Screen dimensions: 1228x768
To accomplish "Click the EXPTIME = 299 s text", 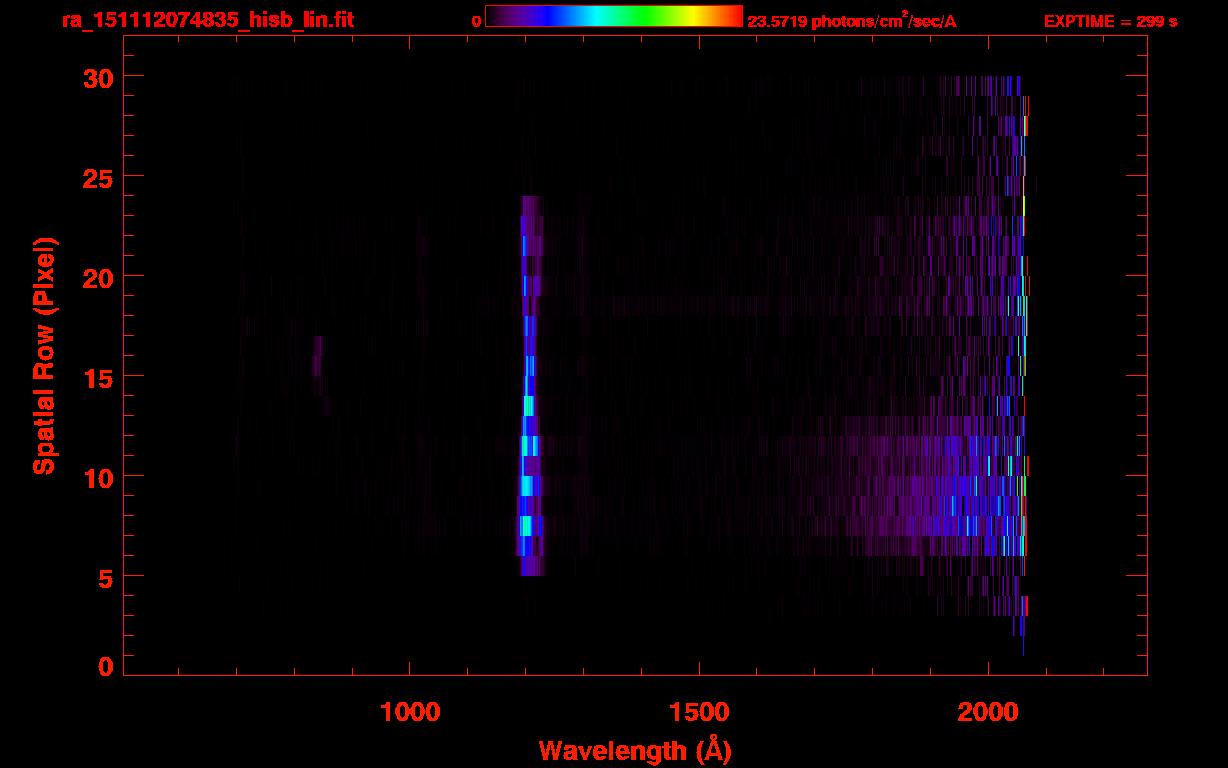I will point(1110,21).
